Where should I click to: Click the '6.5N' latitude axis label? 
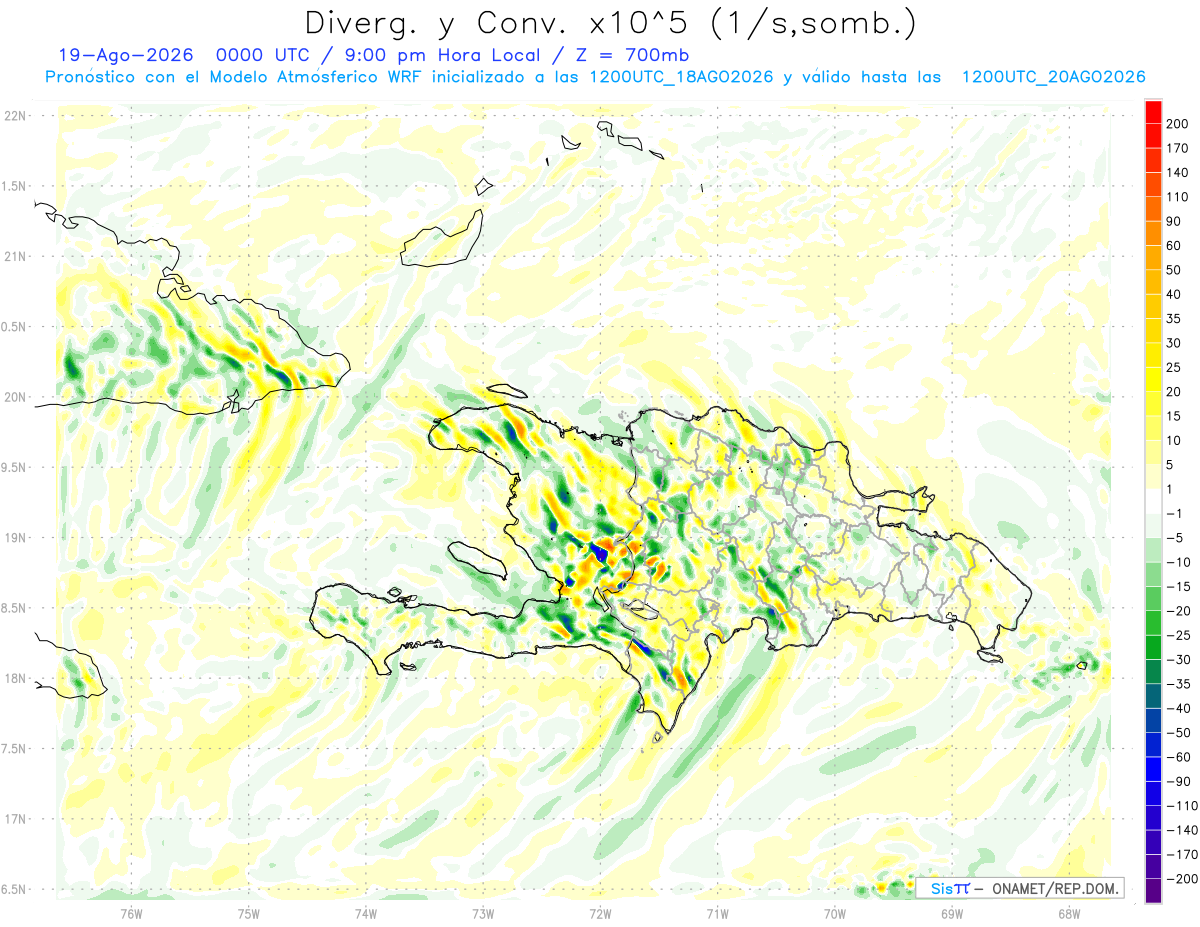pos(15,890)
